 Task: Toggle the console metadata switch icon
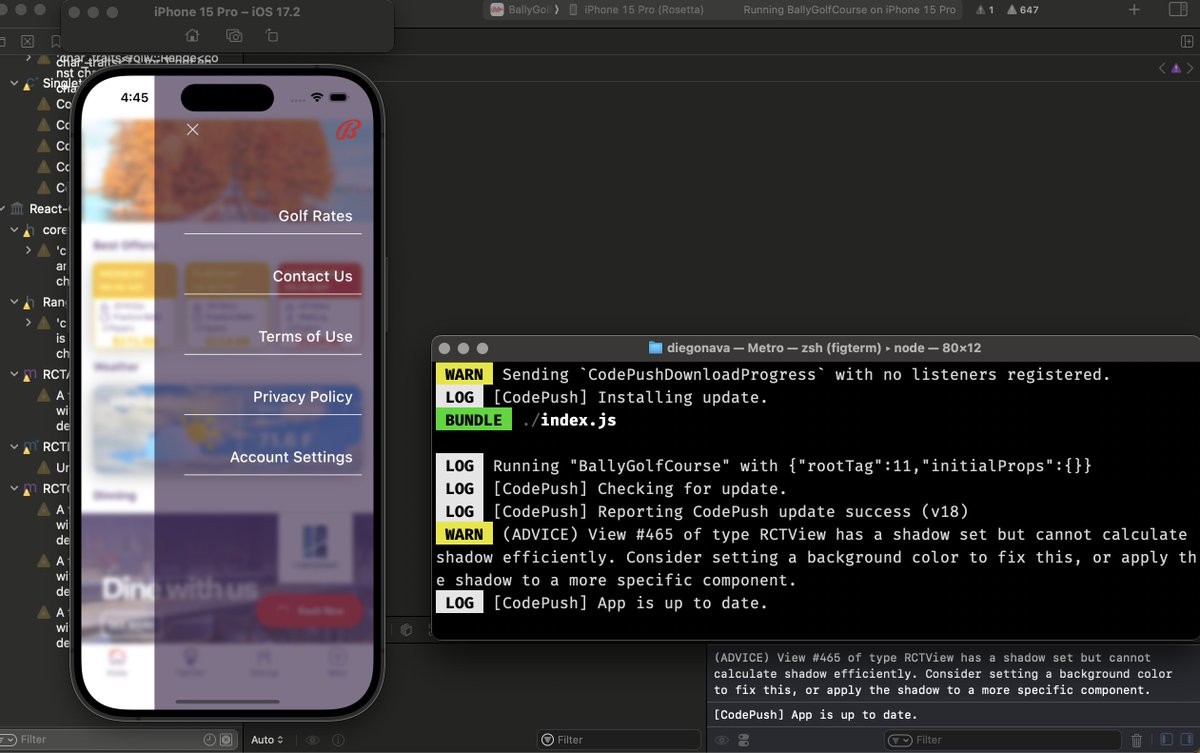[x=744, y=740]
